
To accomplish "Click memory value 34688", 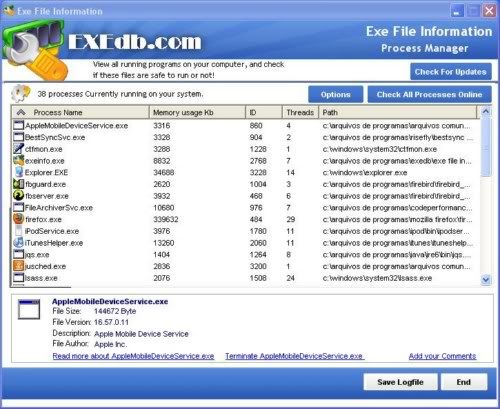I will pyautogui.click(x=164, y=172).
